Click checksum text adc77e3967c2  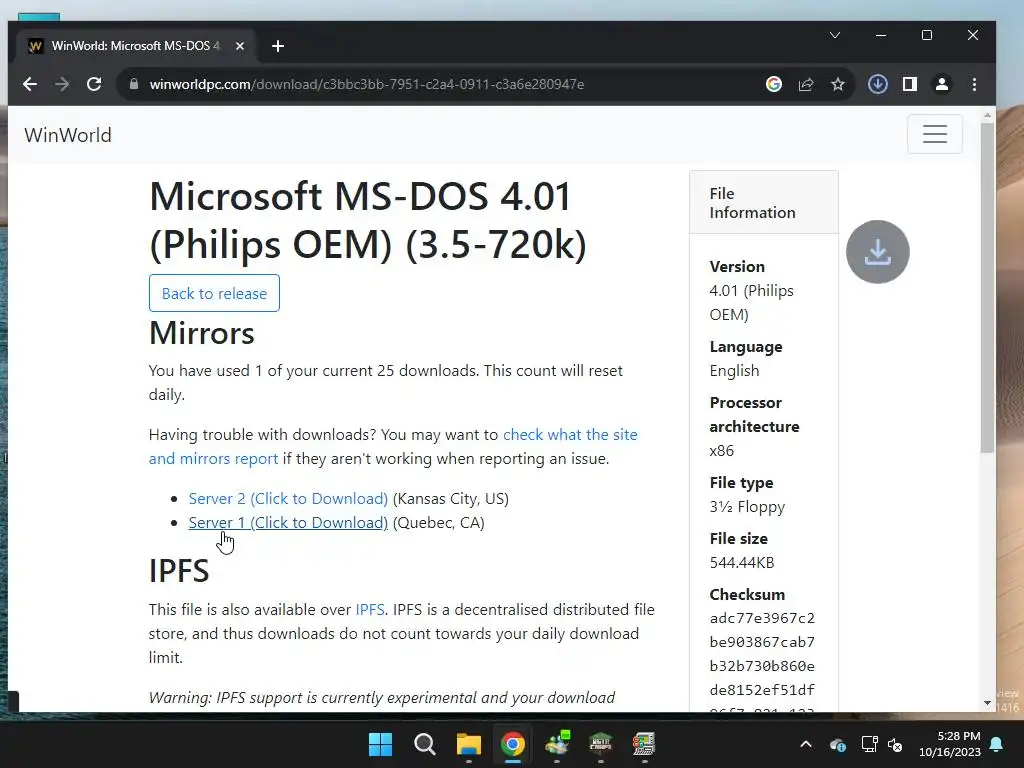tap(762, 618)
